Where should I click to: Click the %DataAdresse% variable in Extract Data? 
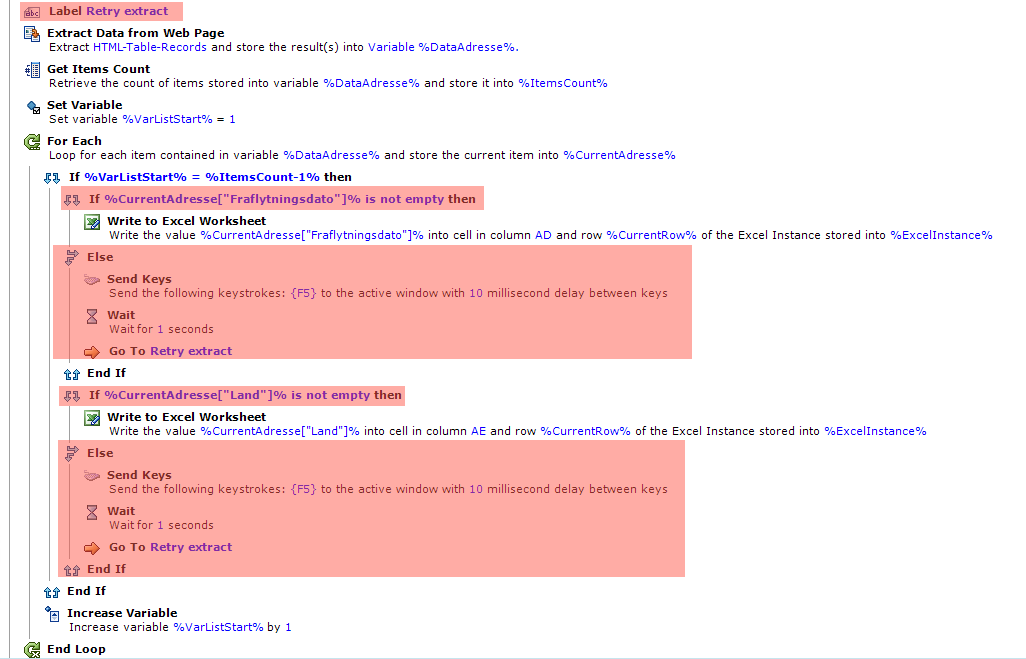(467, 47)
